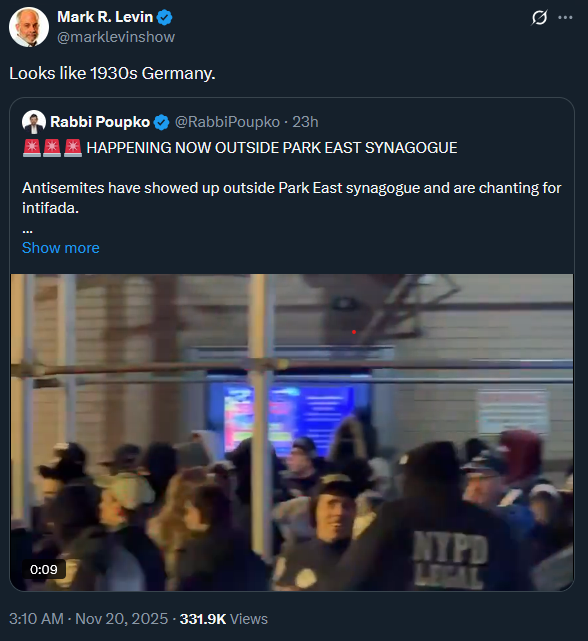
Task: Visit the @marklevinshow handle
Action: [116, 37]
